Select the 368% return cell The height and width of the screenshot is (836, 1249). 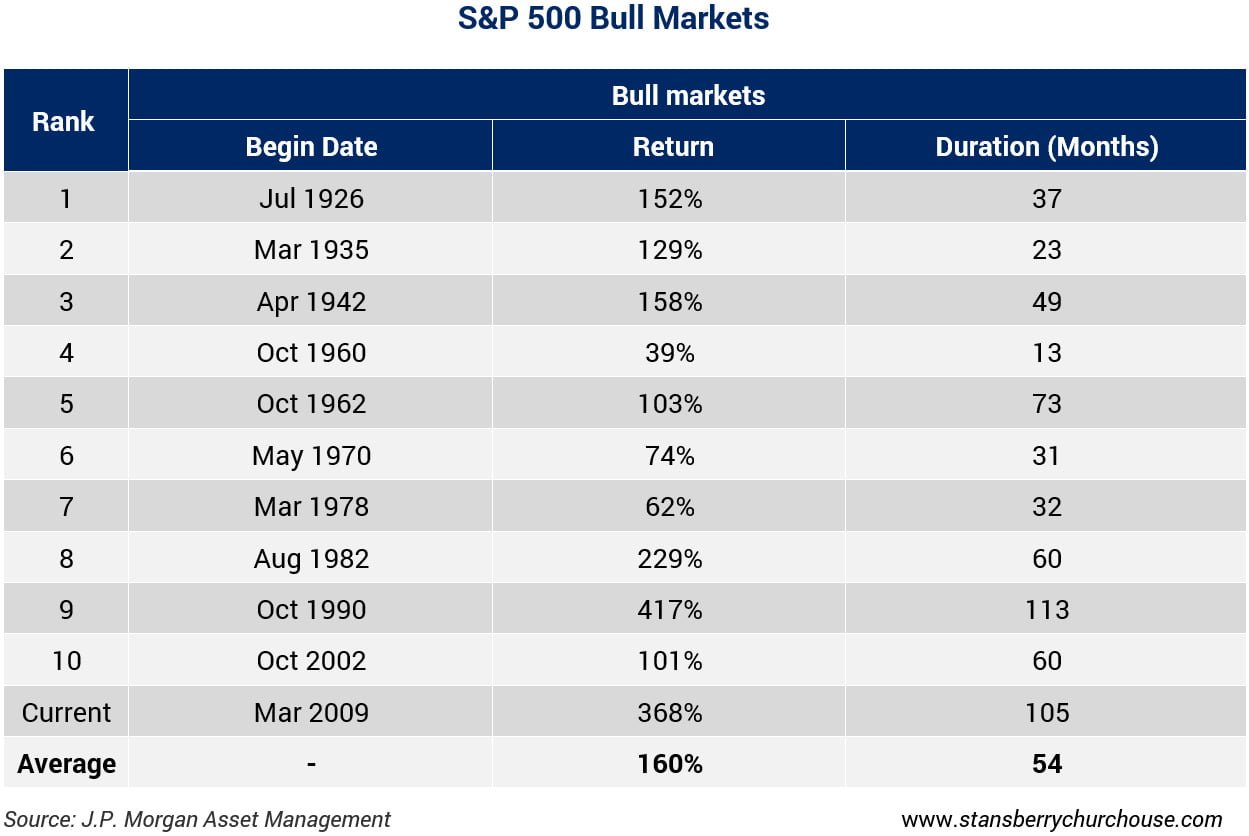[670, 712]
